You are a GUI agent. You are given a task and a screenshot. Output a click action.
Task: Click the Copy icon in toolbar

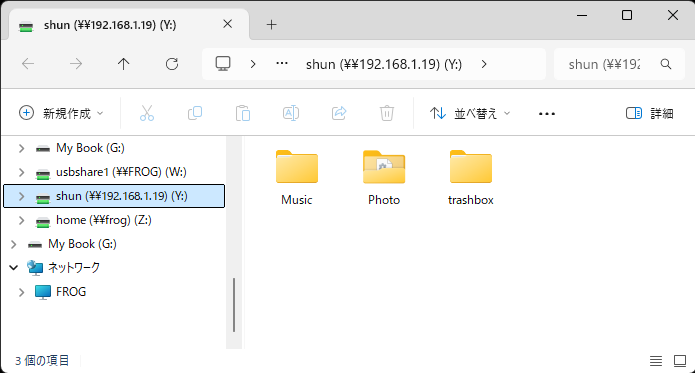pos(195,113)
